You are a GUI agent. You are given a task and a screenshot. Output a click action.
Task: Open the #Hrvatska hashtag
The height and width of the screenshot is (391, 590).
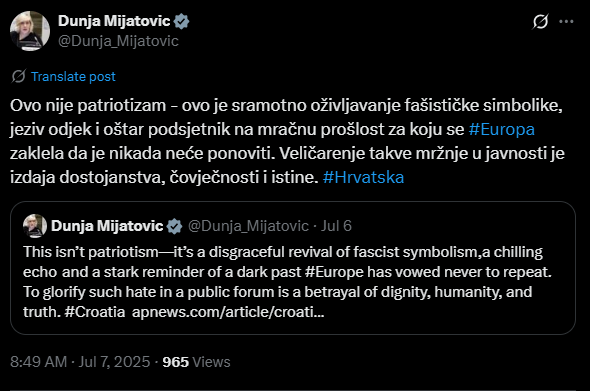coord(363,177)
